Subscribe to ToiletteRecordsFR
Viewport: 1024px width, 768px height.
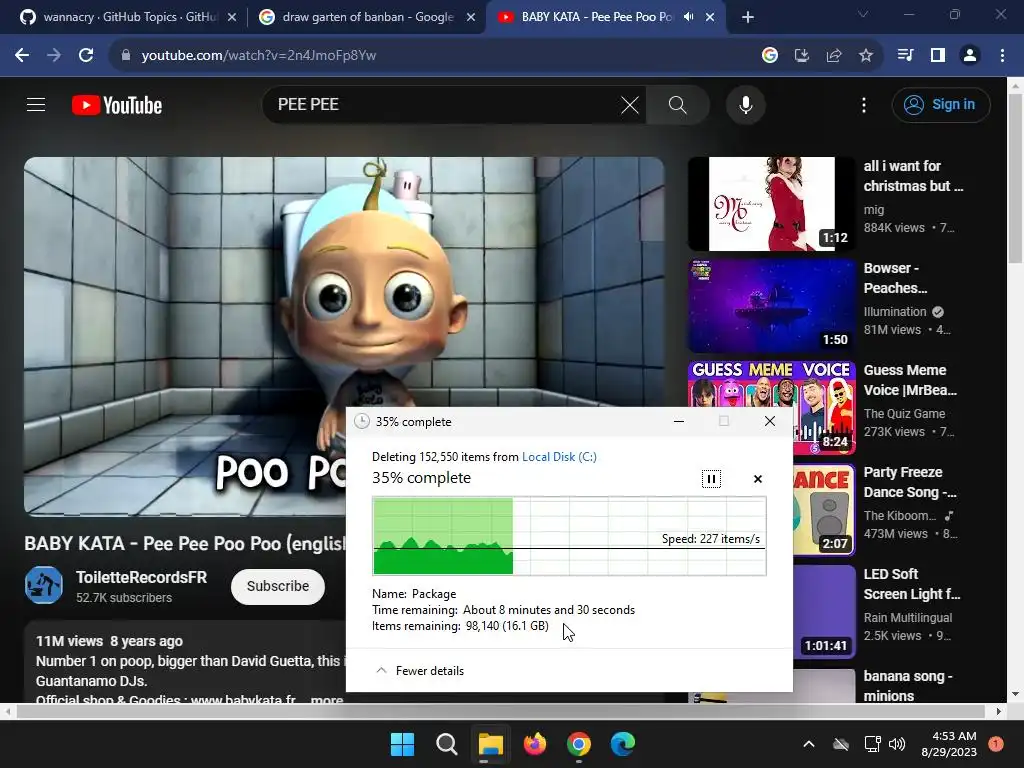[x=278, y=586]
